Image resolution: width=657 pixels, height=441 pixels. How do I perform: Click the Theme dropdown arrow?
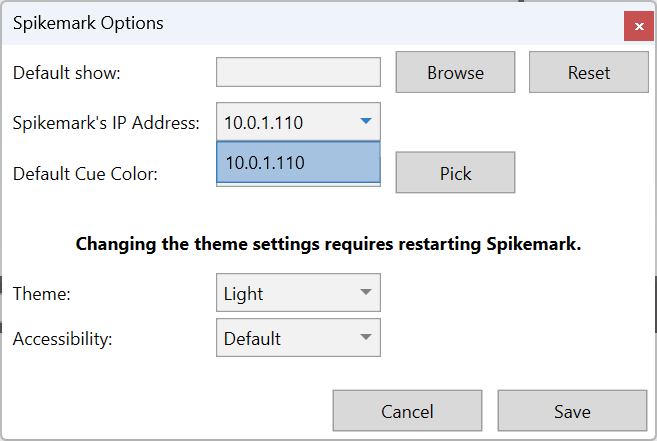(x=365, y=293)
